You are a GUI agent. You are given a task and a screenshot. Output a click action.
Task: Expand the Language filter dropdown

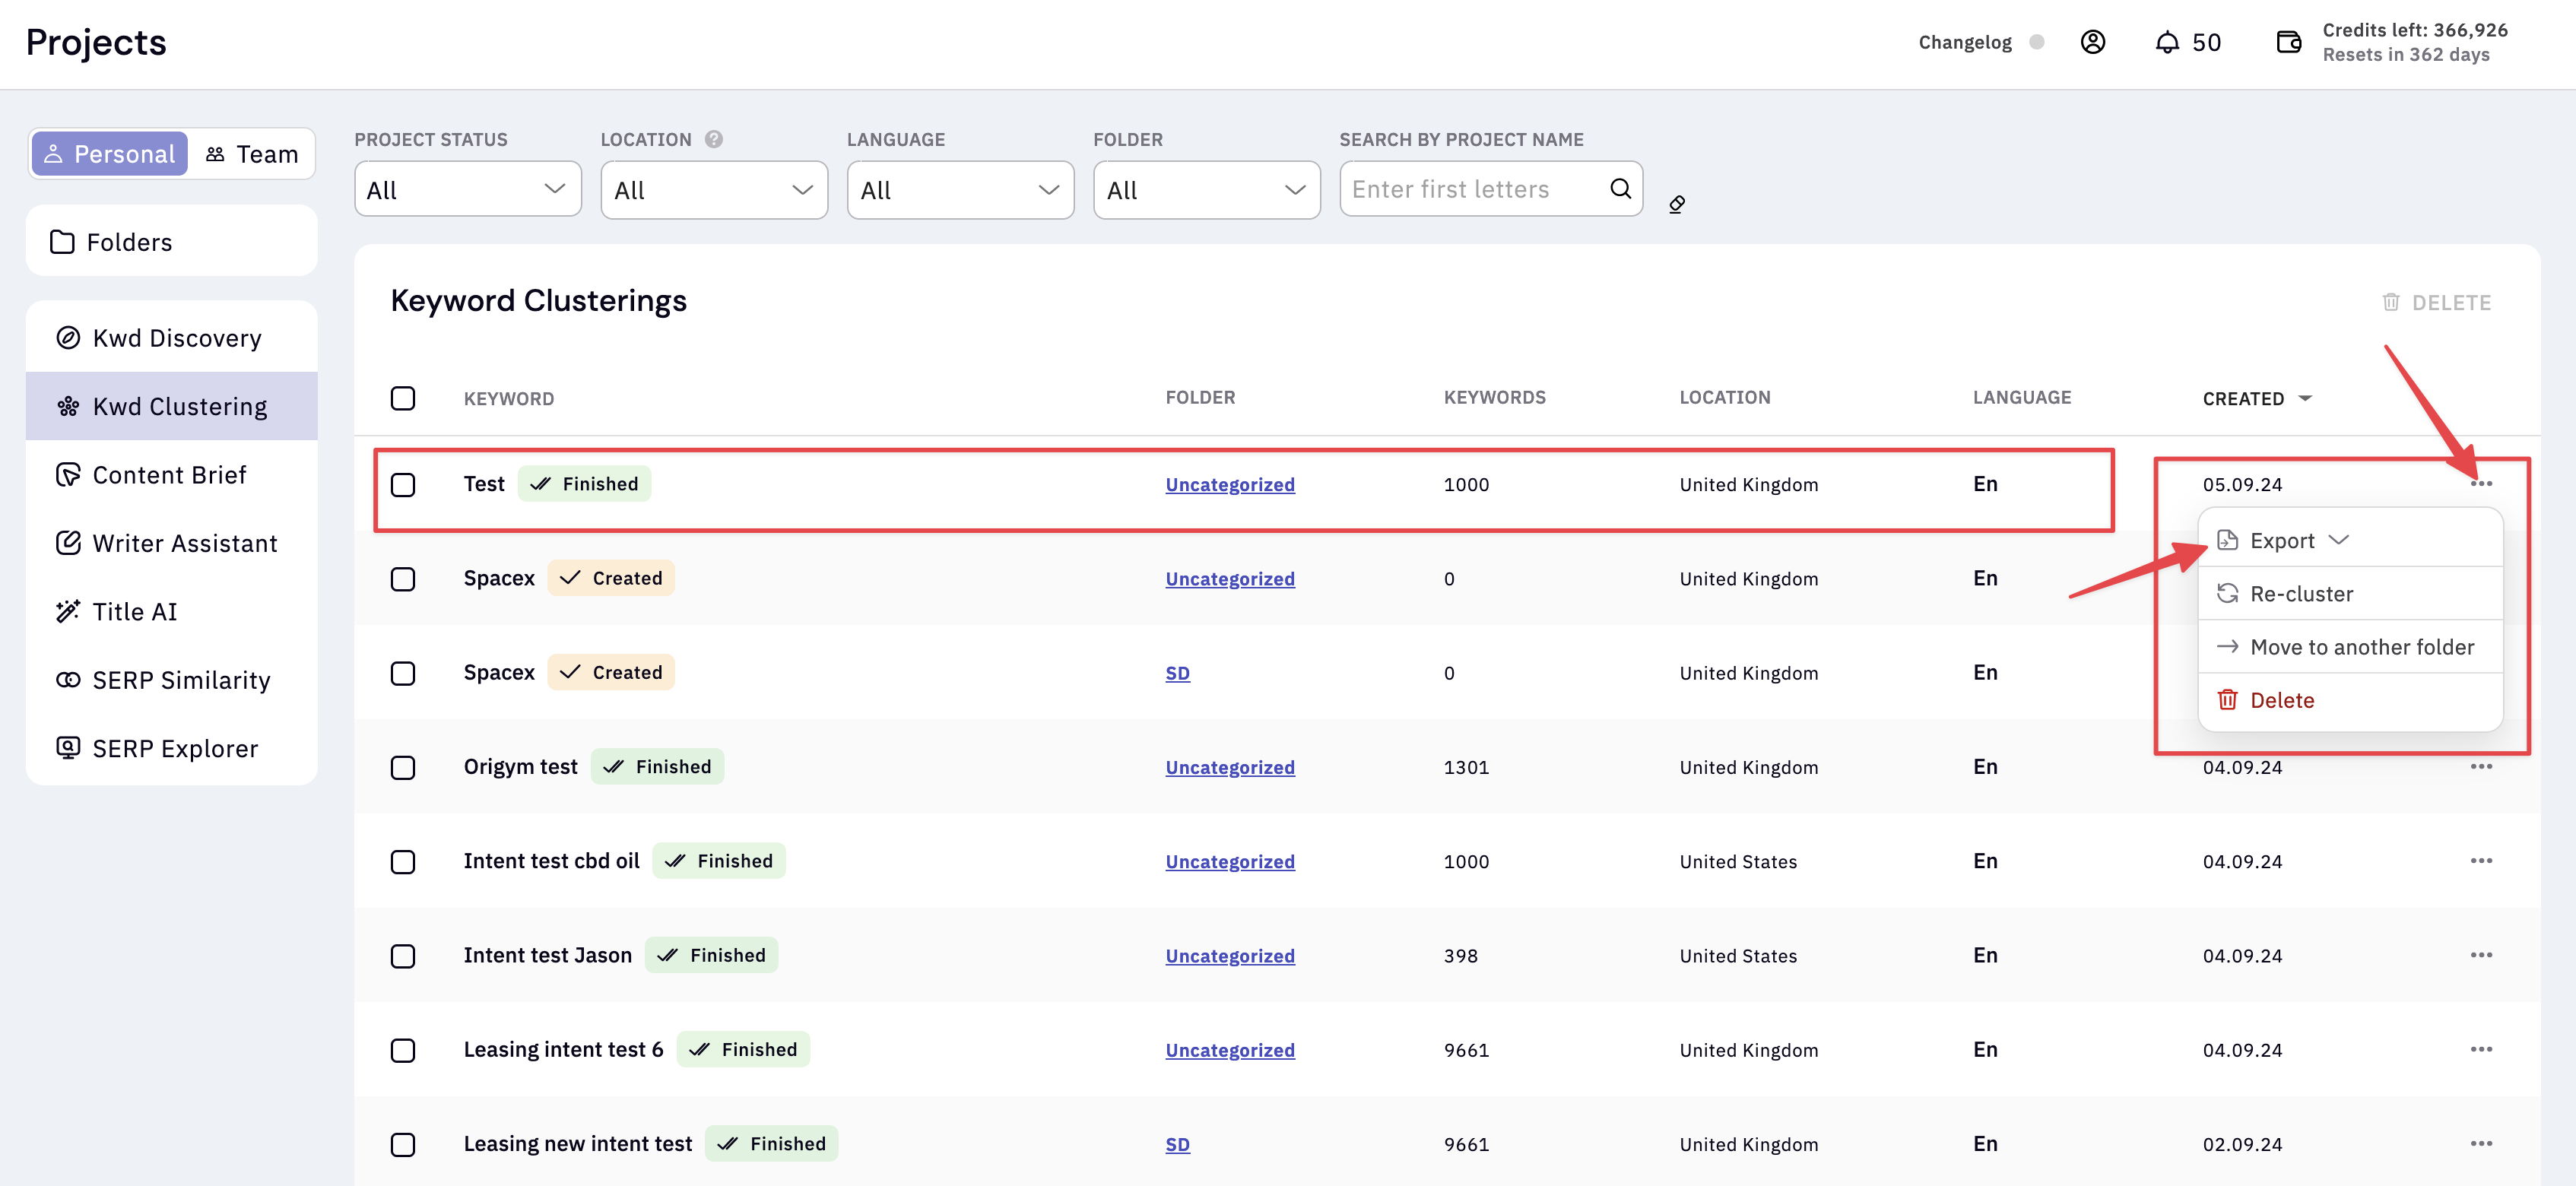959,189
